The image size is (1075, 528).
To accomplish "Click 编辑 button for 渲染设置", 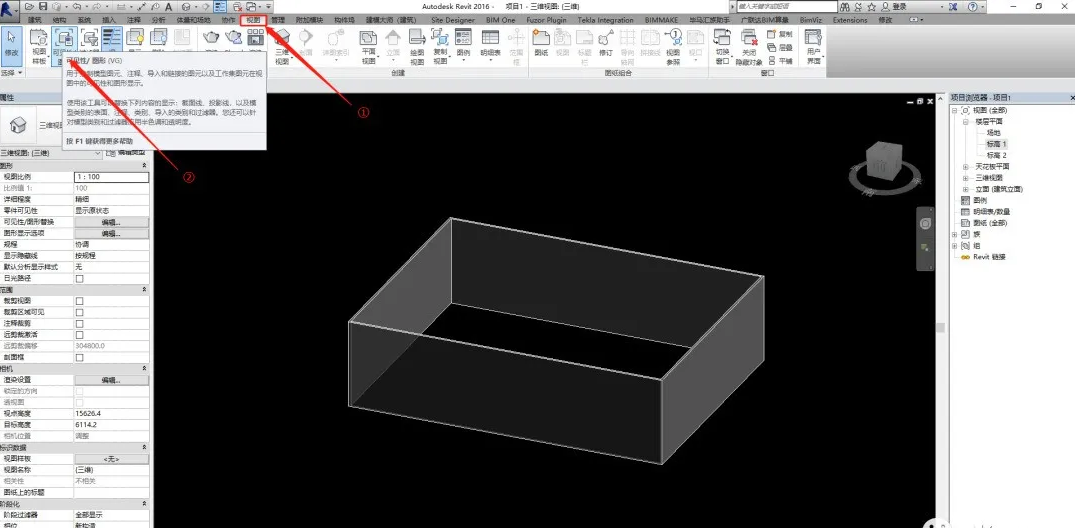I will pos(111,380).
